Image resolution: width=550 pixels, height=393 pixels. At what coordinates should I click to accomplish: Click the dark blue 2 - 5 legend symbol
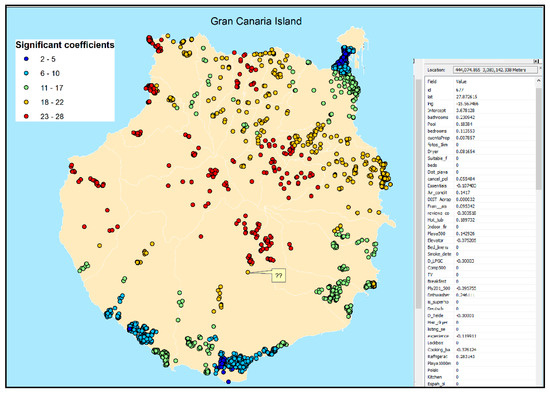pos(26,59)
